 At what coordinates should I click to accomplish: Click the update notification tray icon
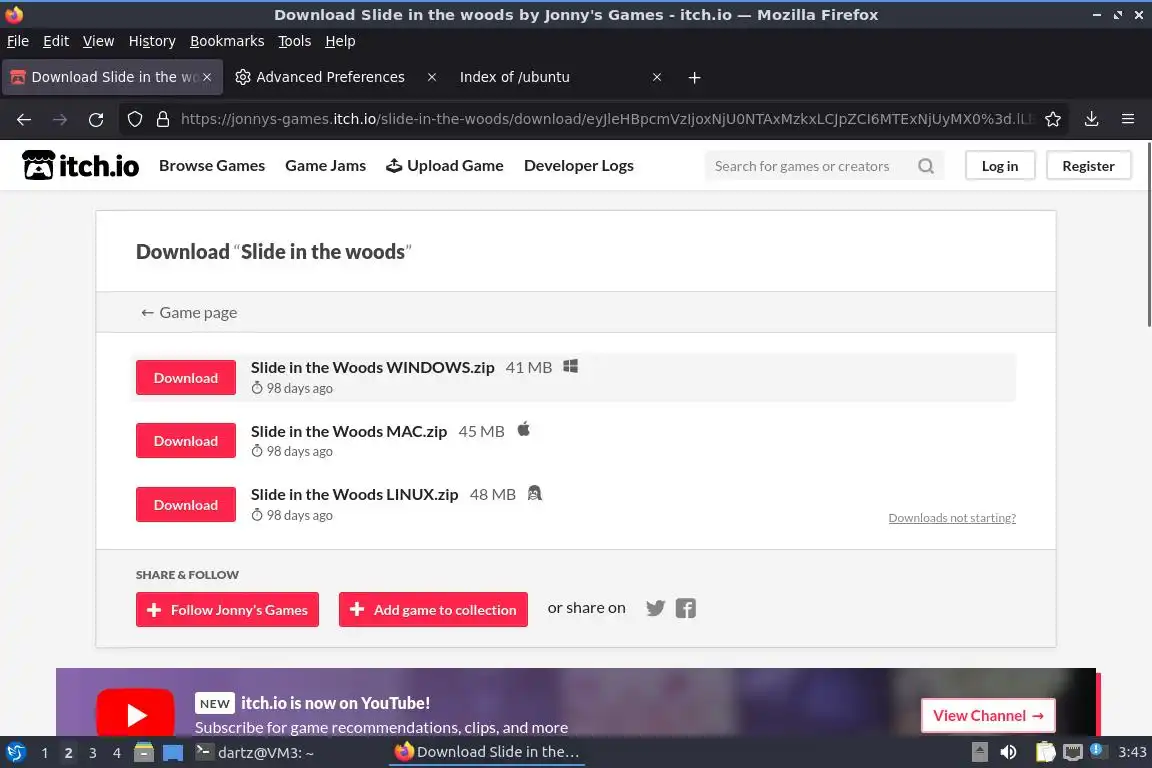pos(1097,750)
